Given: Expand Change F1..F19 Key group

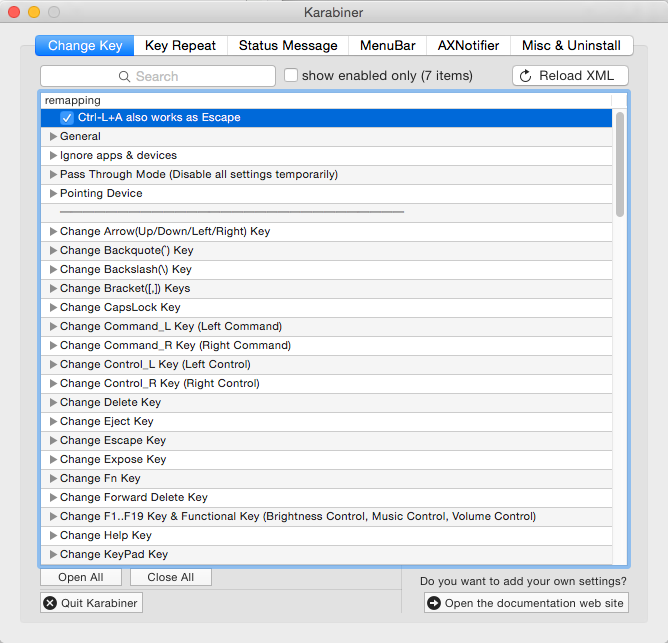Looking at the screenshot, I should pyautogui.click(x=53, y=516).
